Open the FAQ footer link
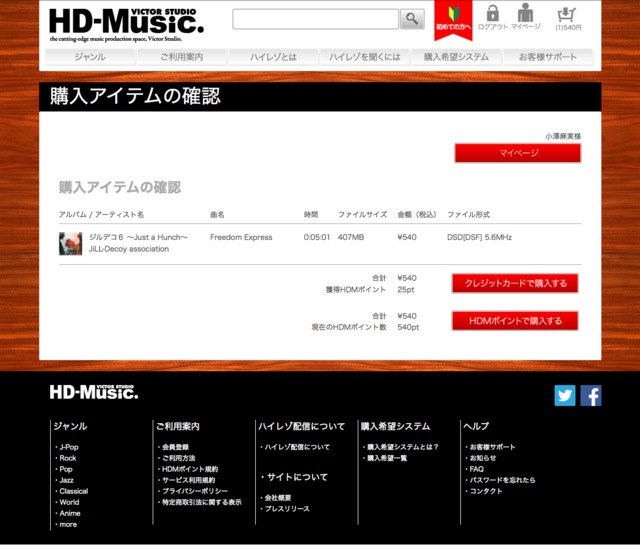This screenshot has height=545, width=640. (x=476, y=469)
